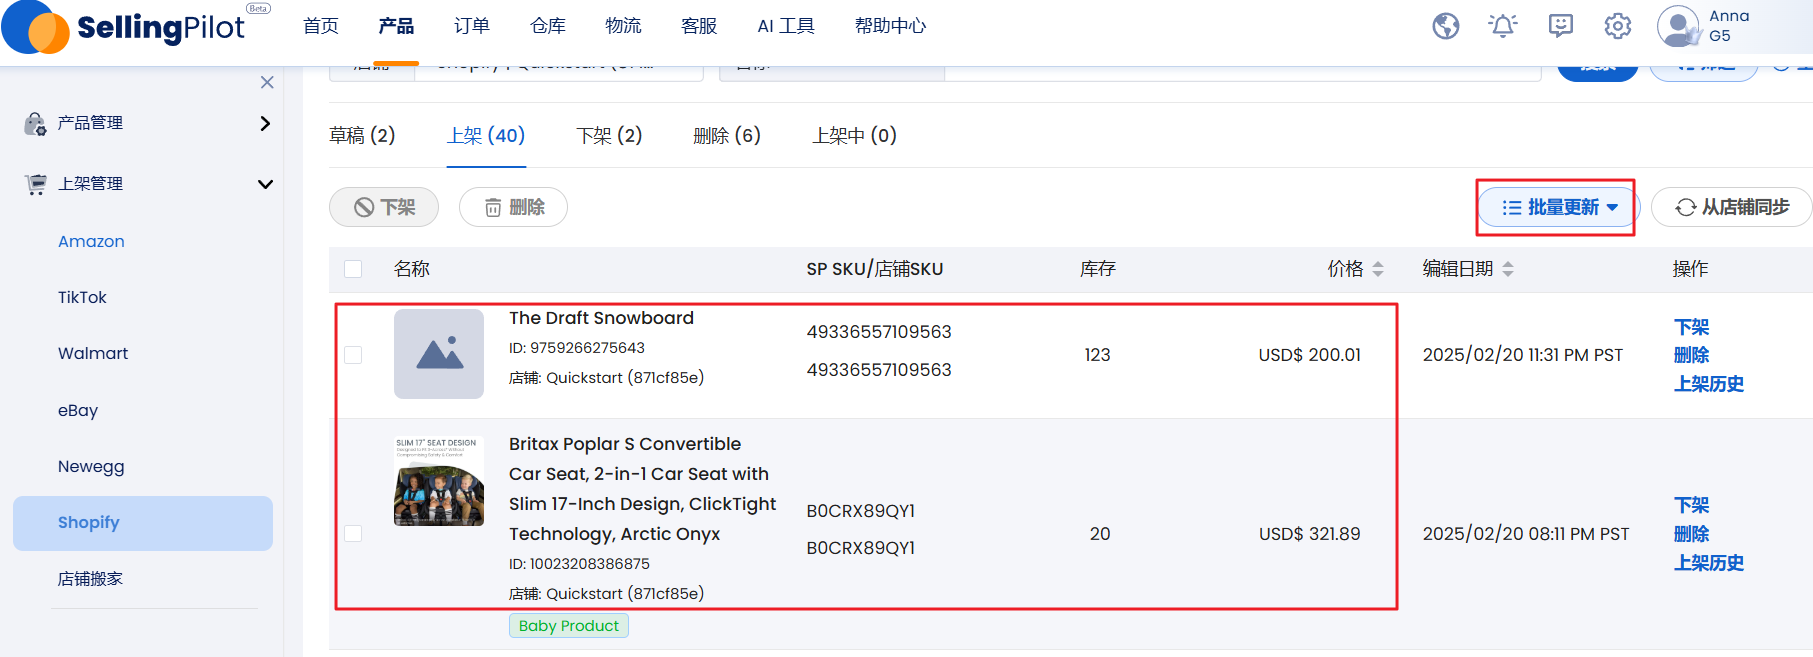The height and width of the screenshot is (657, 1813).
Task: Click ID: 9759266275643 text
Action: [577, 348]
